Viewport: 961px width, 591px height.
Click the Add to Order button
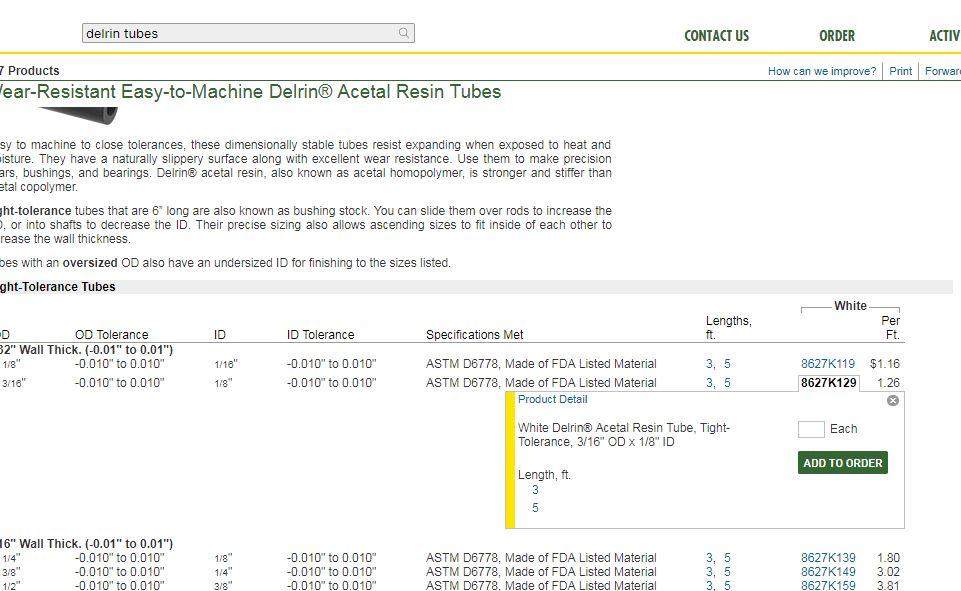click(x=843, y=463)
